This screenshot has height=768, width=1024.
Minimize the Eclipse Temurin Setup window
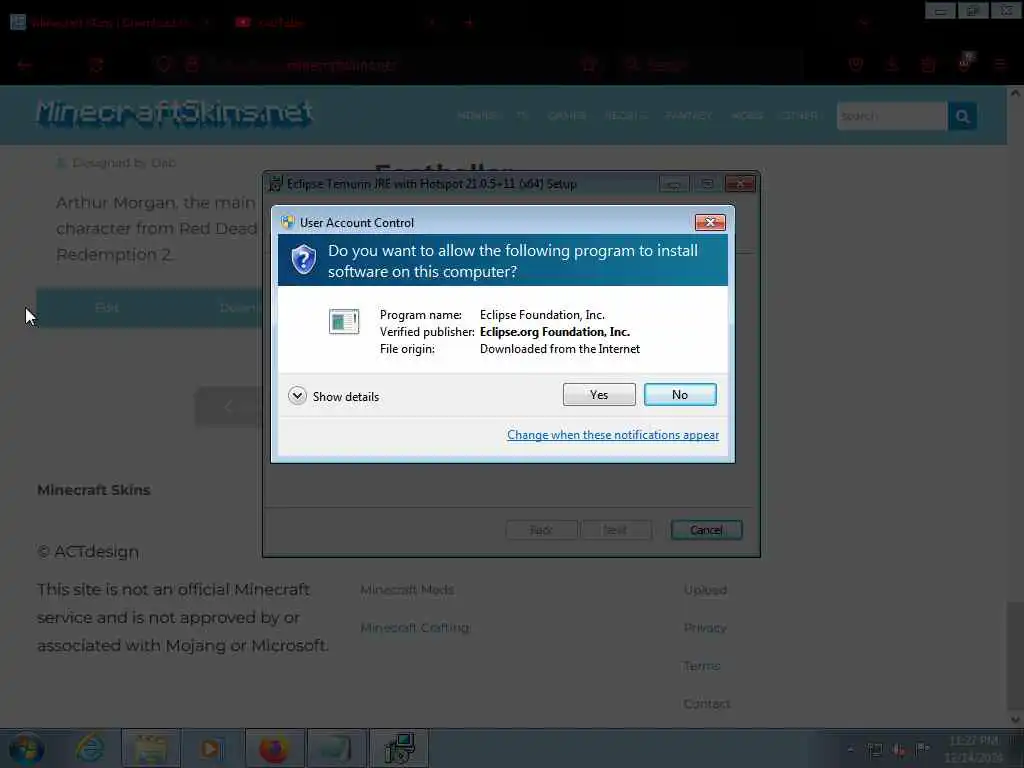(674, 184)
